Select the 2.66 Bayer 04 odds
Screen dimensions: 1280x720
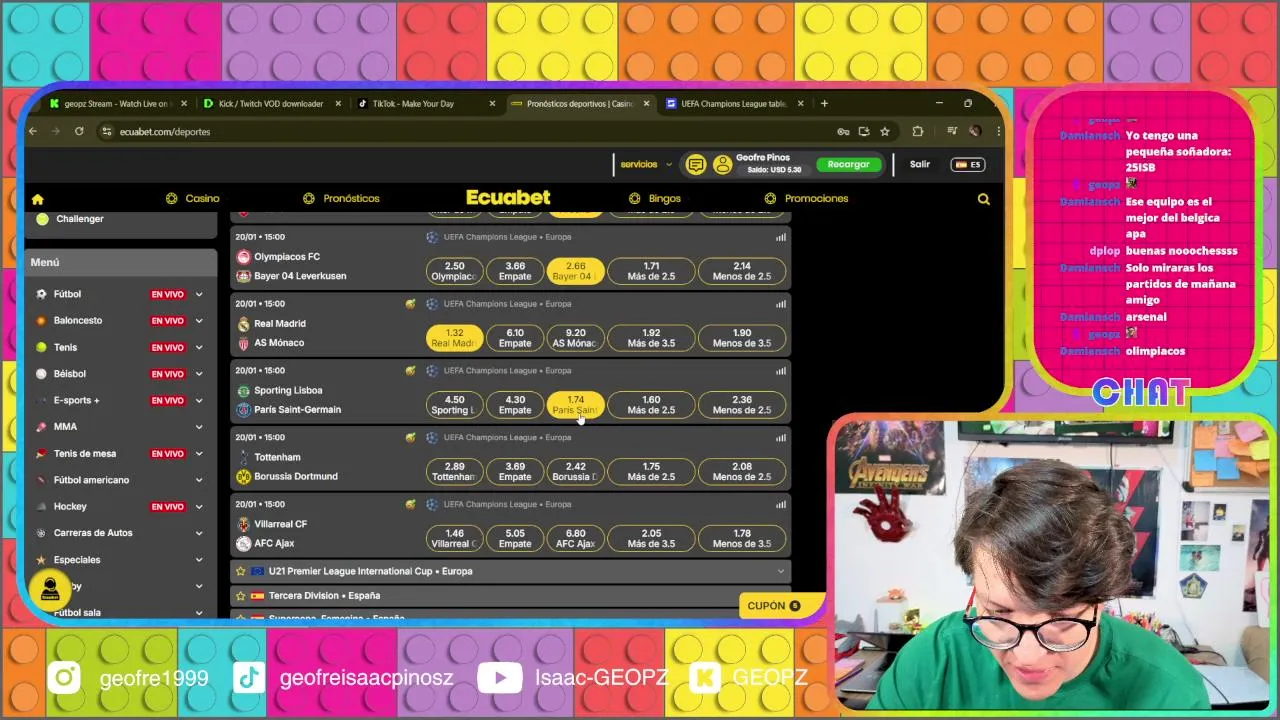pos(576,271)
